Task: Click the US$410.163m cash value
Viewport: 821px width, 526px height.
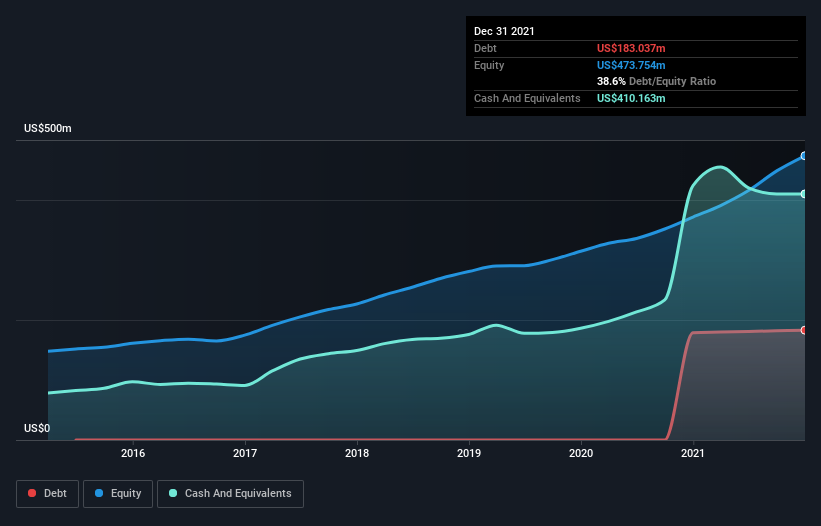Action: click(631, 98)
